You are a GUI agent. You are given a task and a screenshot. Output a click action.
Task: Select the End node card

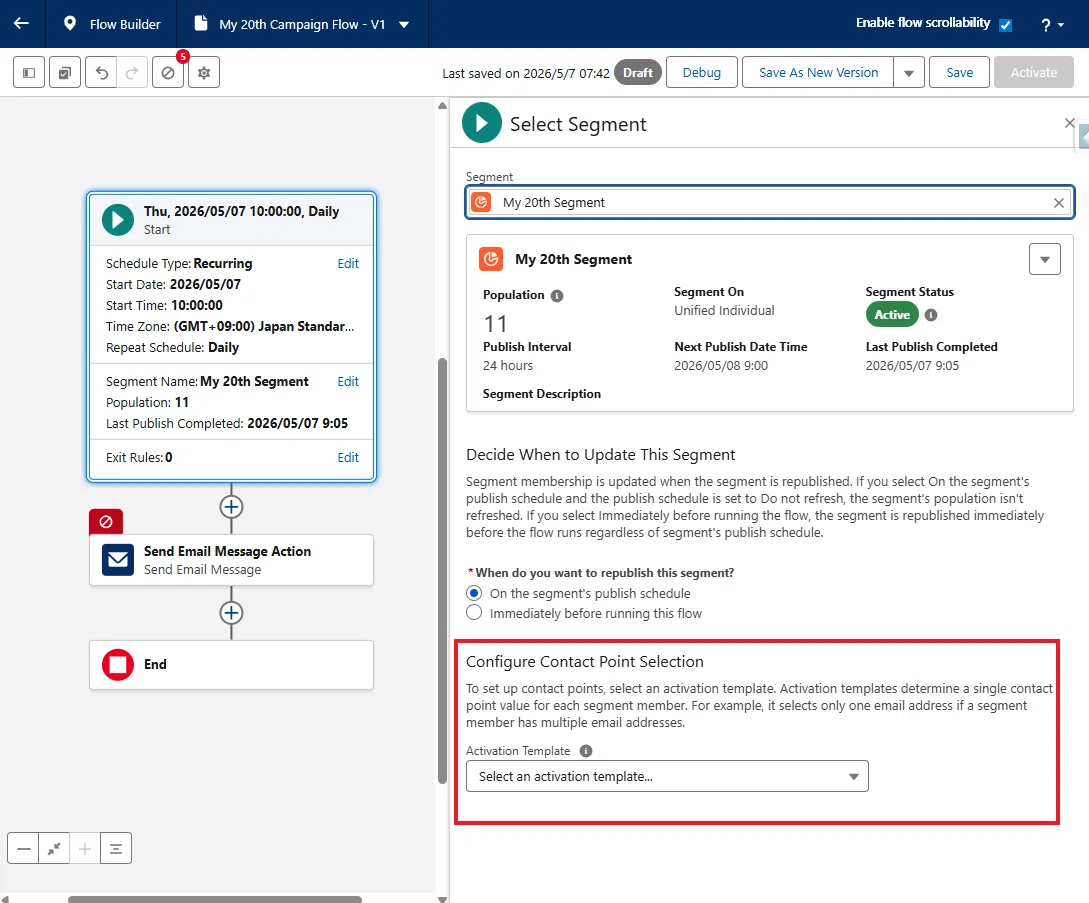[x=231, y=665]
